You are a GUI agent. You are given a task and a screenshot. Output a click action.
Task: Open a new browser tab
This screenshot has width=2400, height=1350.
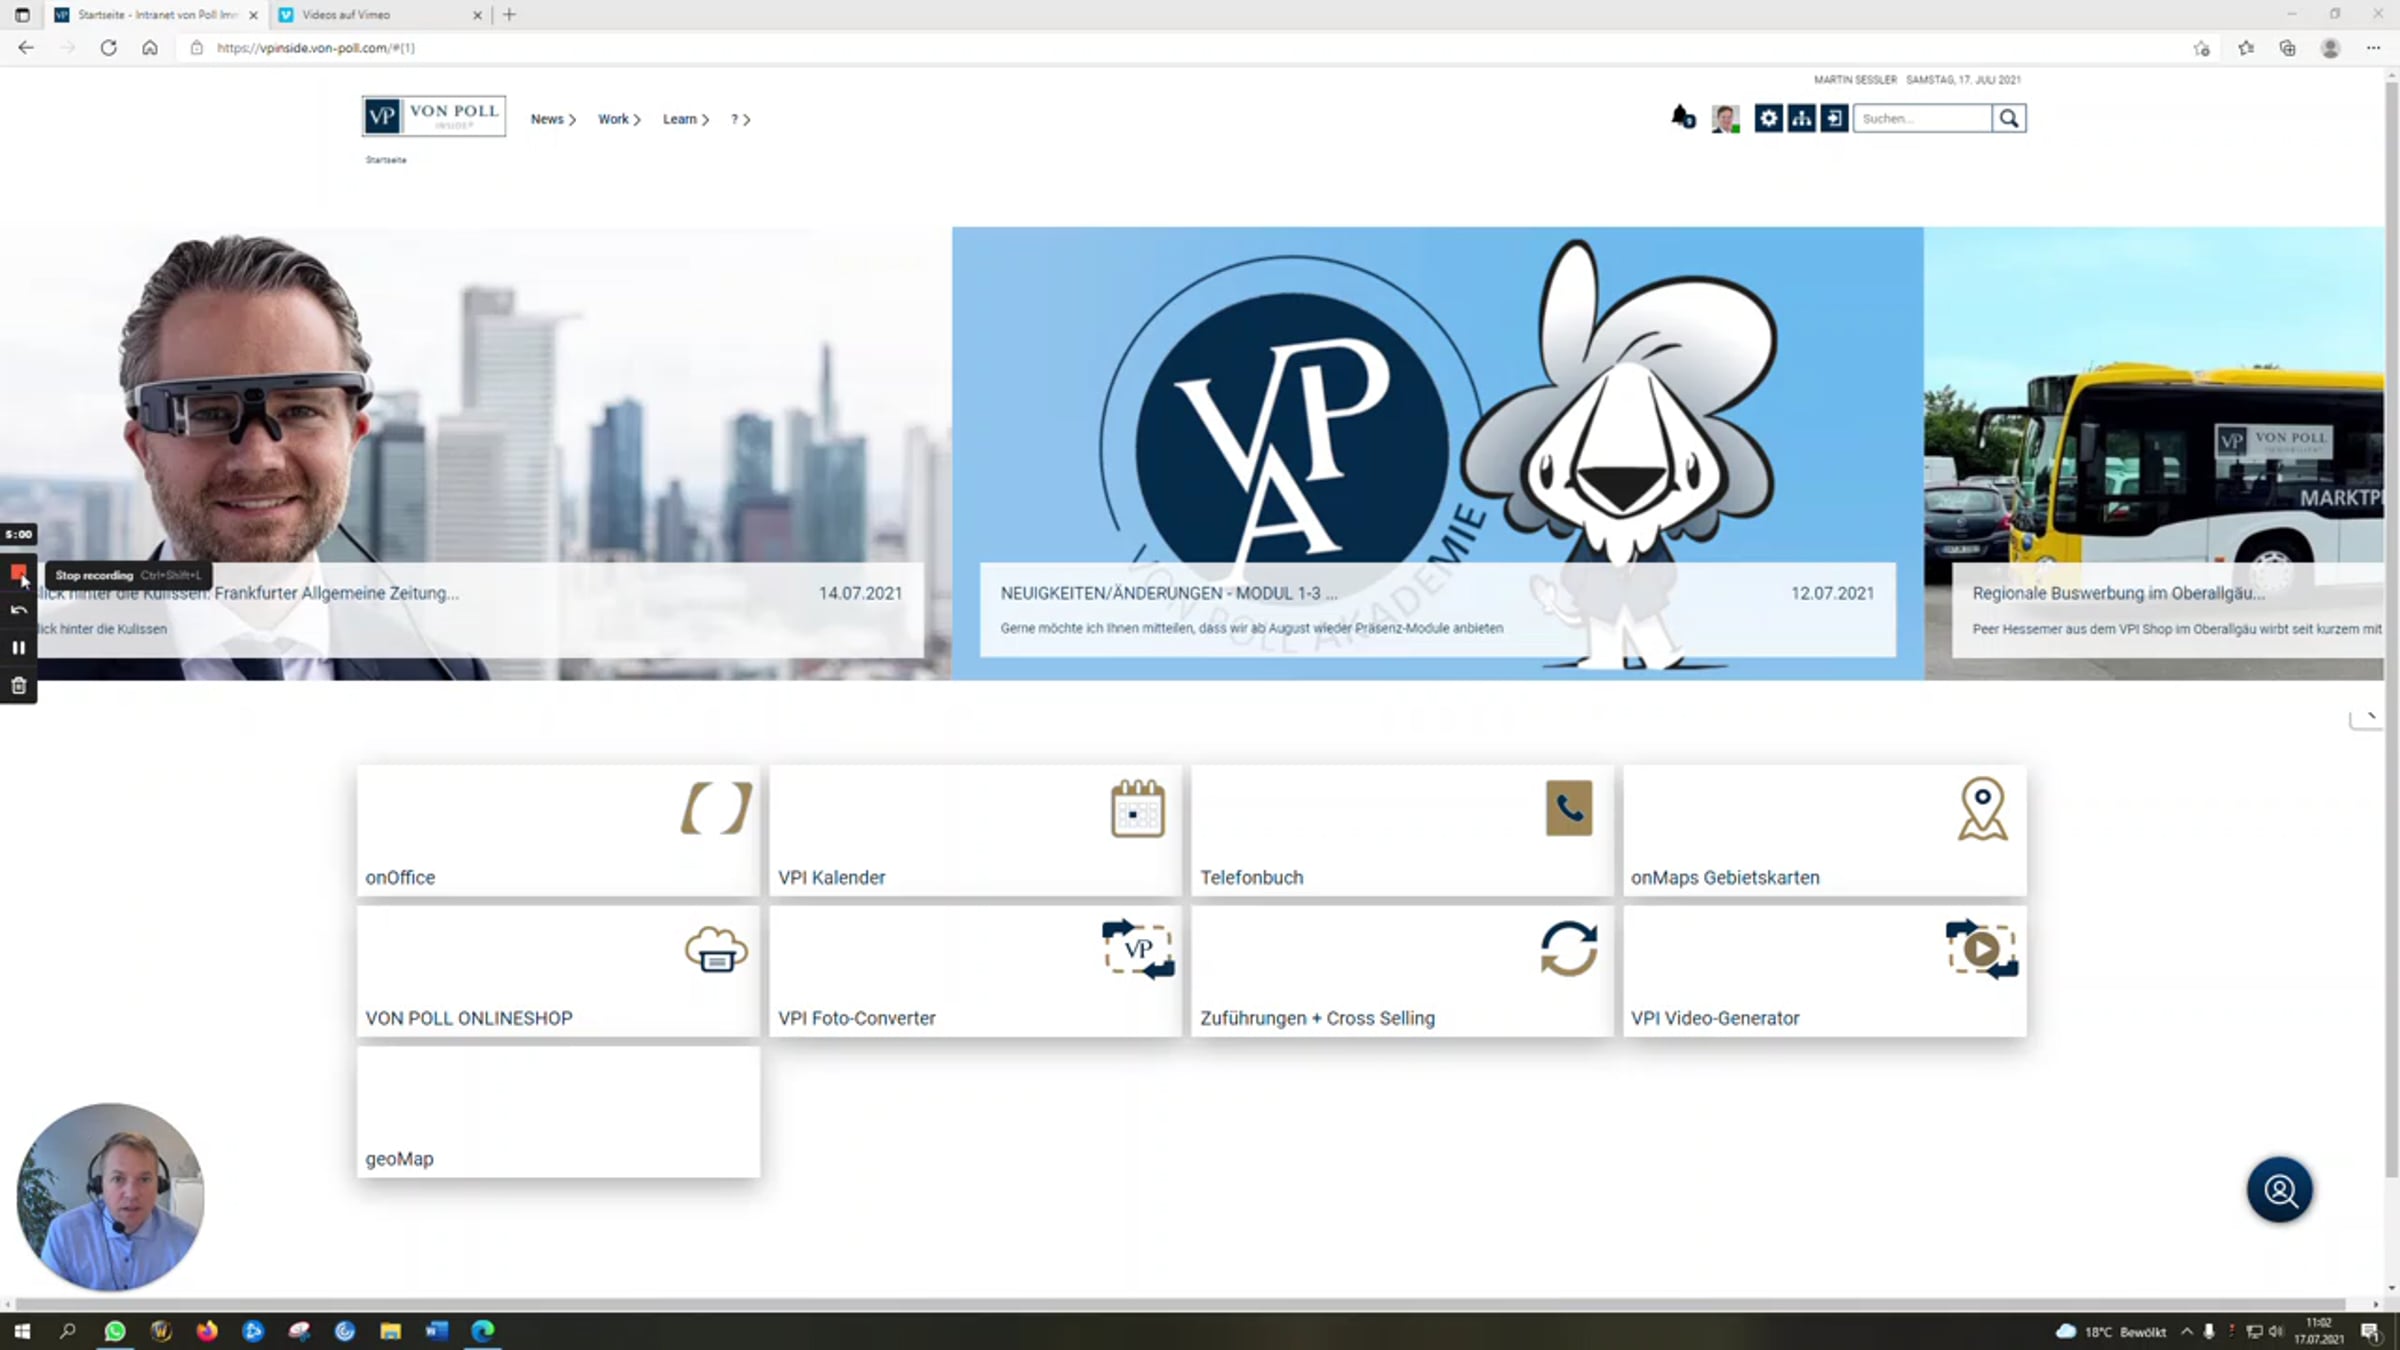click(509, 15)
